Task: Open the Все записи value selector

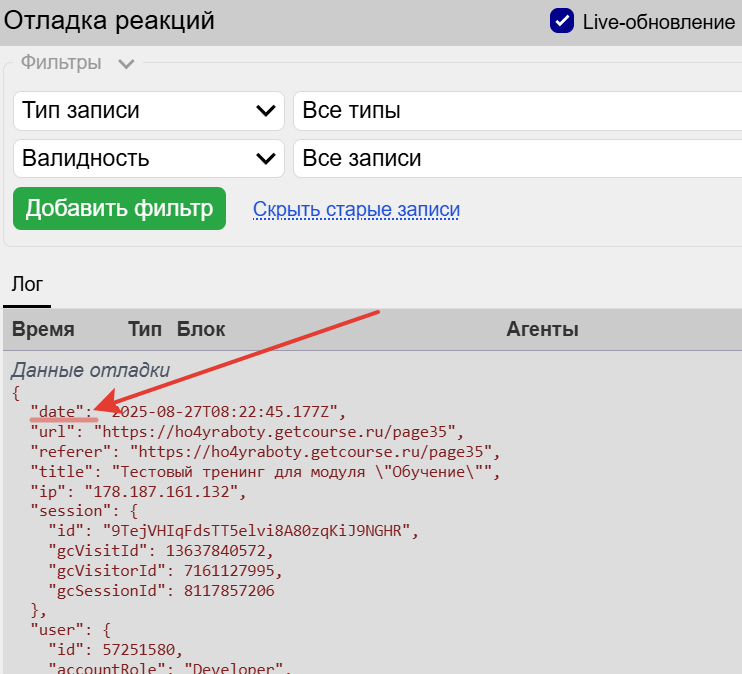Action: 518,158
